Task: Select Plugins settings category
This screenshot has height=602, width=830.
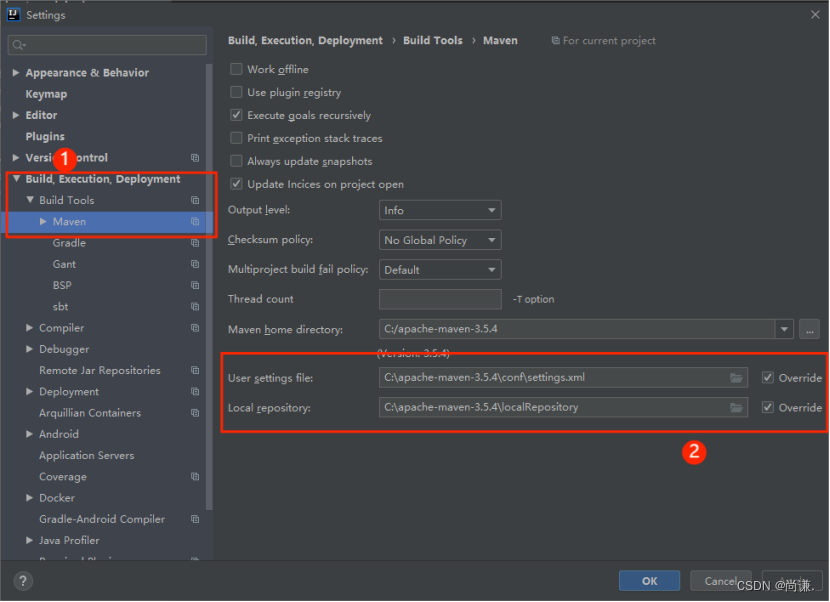Action: [x=45, y=137]
